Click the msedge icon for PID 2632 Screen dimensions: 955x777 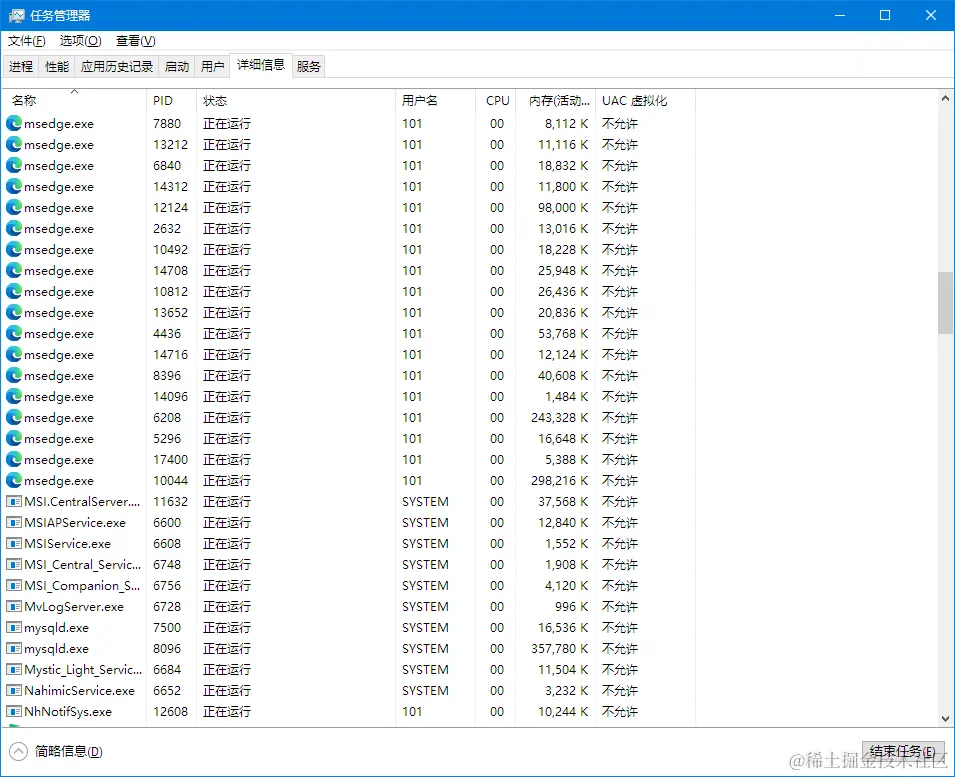coord(14,228)
